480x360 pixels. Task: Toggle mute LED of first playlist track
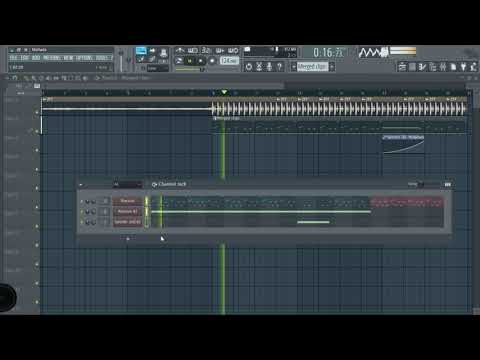click(37, 112)
